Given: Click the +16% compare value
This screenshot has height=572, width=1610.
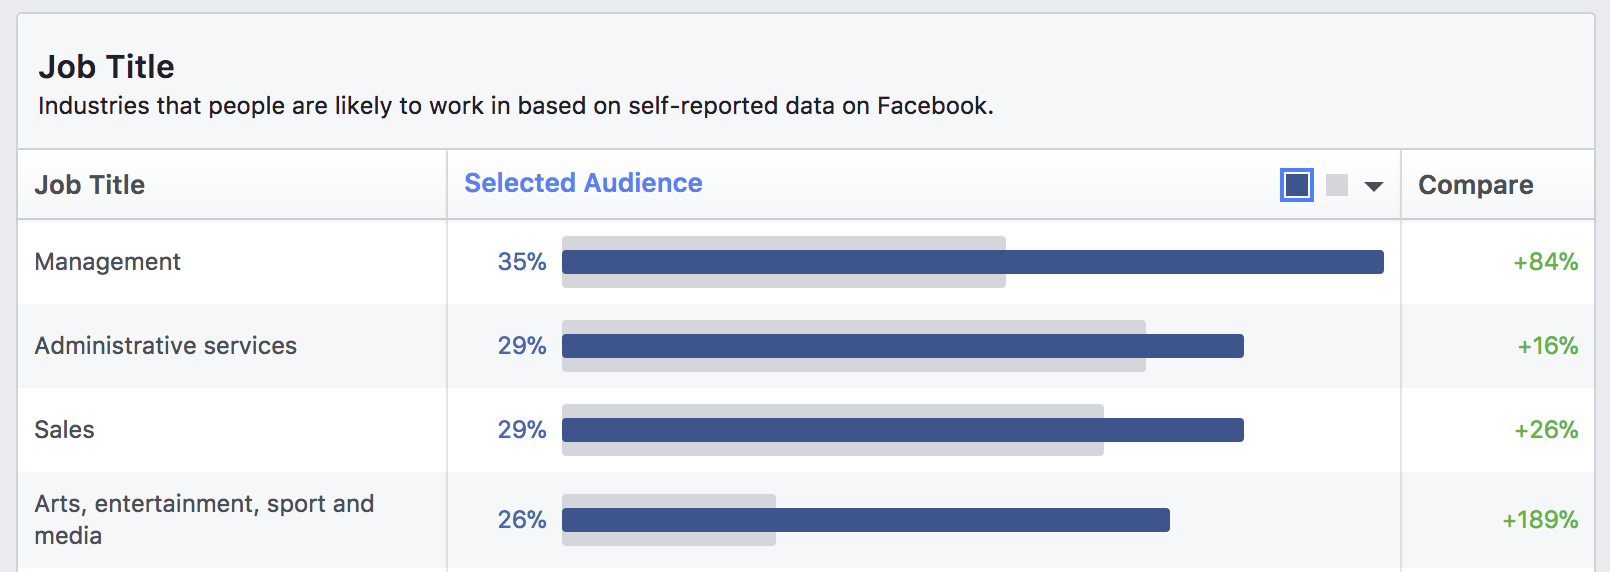Looking at the screenshot, I should (x=1547, y=346).
